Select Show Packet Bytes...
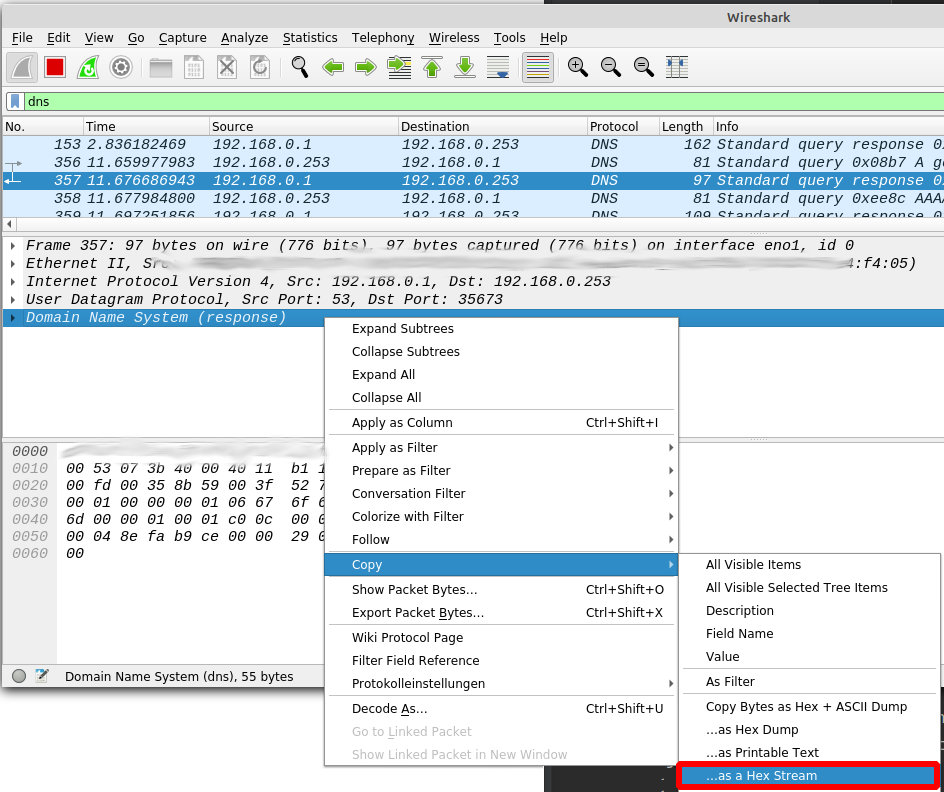944x792 pixels. 502,590
